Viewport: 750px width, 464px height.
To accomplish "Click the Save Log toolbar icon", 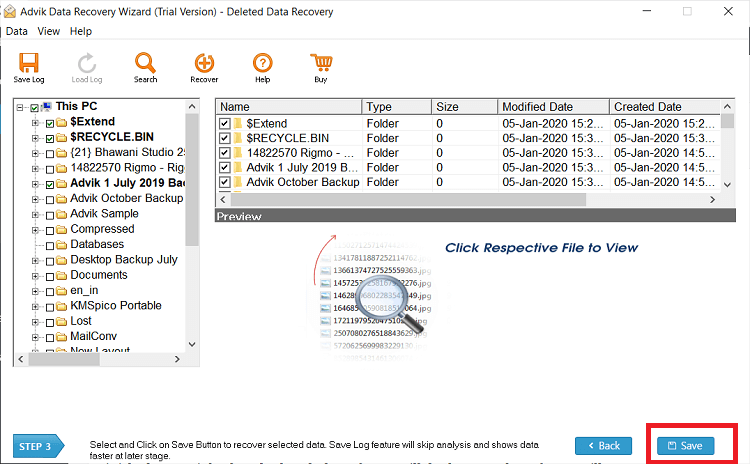I will (28, 63).
